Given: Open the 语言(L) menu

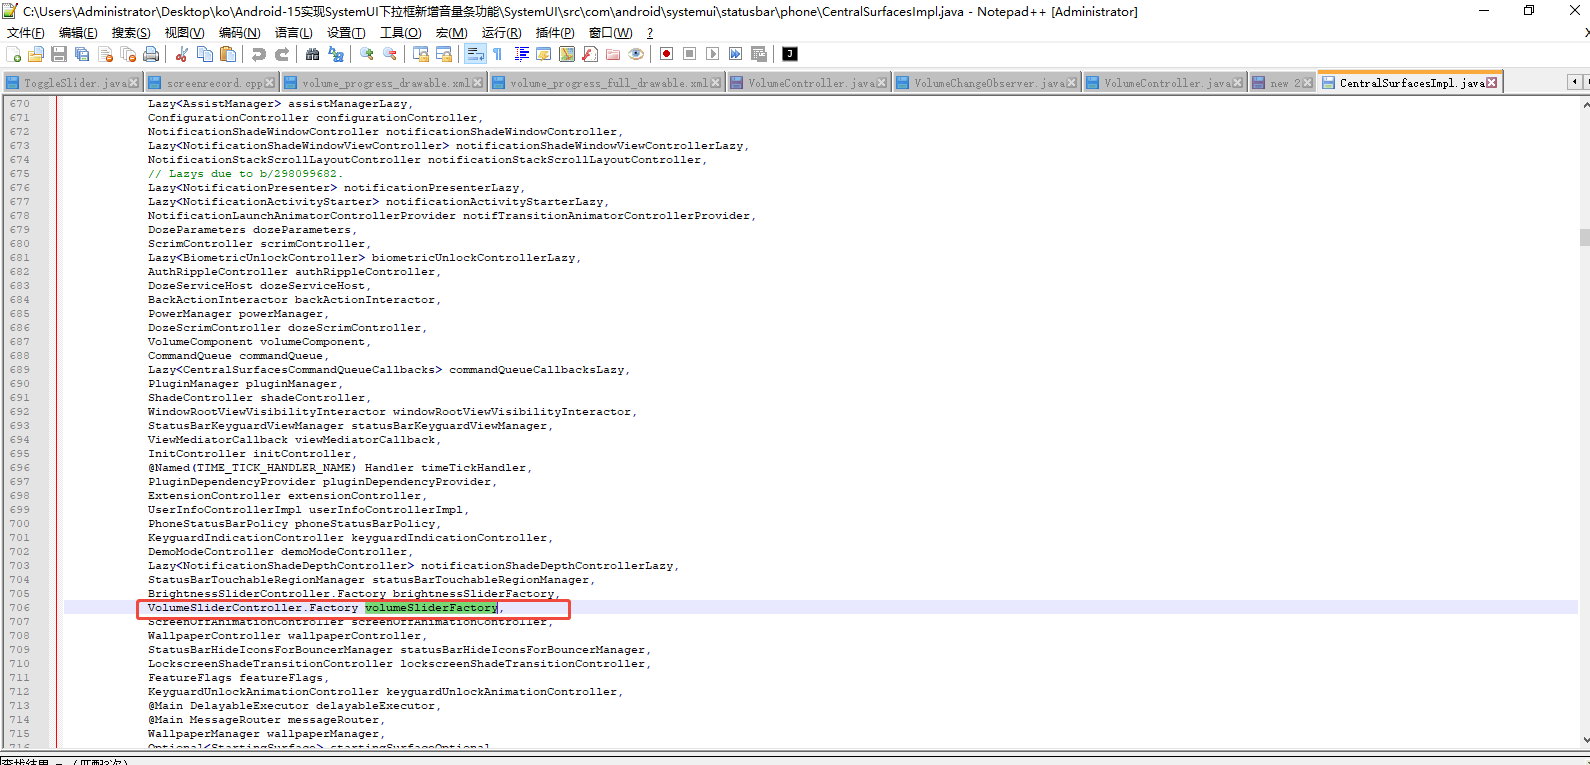Looking at the screenshot, I should click(x=293, y=33).
